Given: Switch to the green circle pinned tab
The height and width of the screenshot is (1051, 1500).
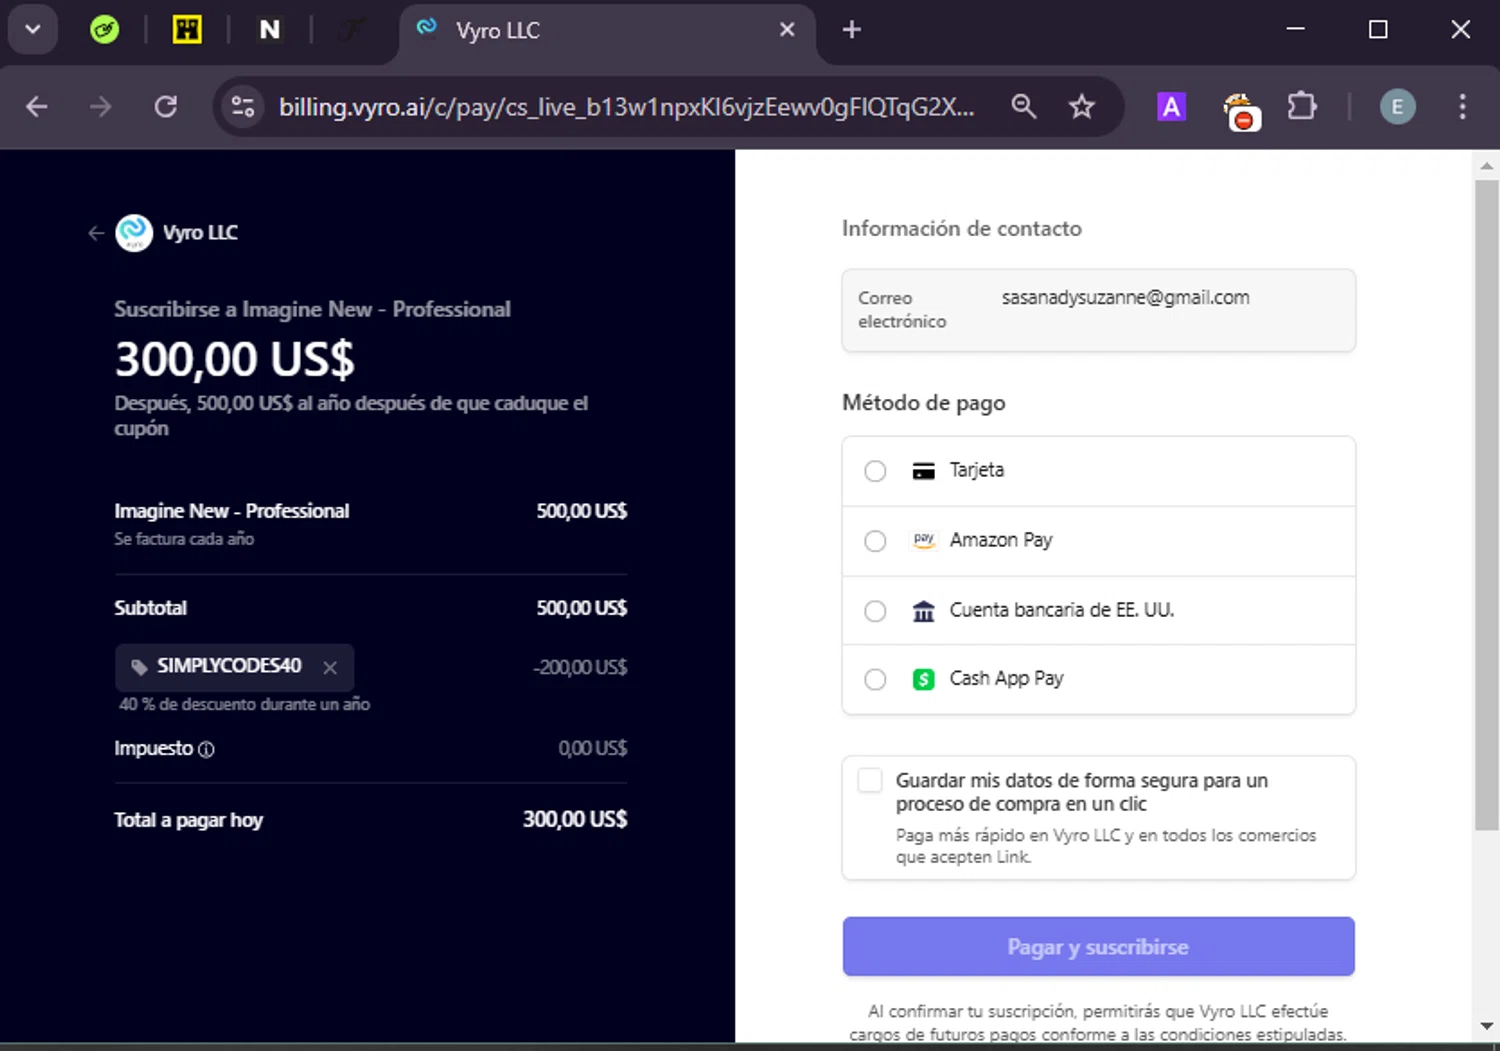Looking at the screenshot, I should 104,29.
